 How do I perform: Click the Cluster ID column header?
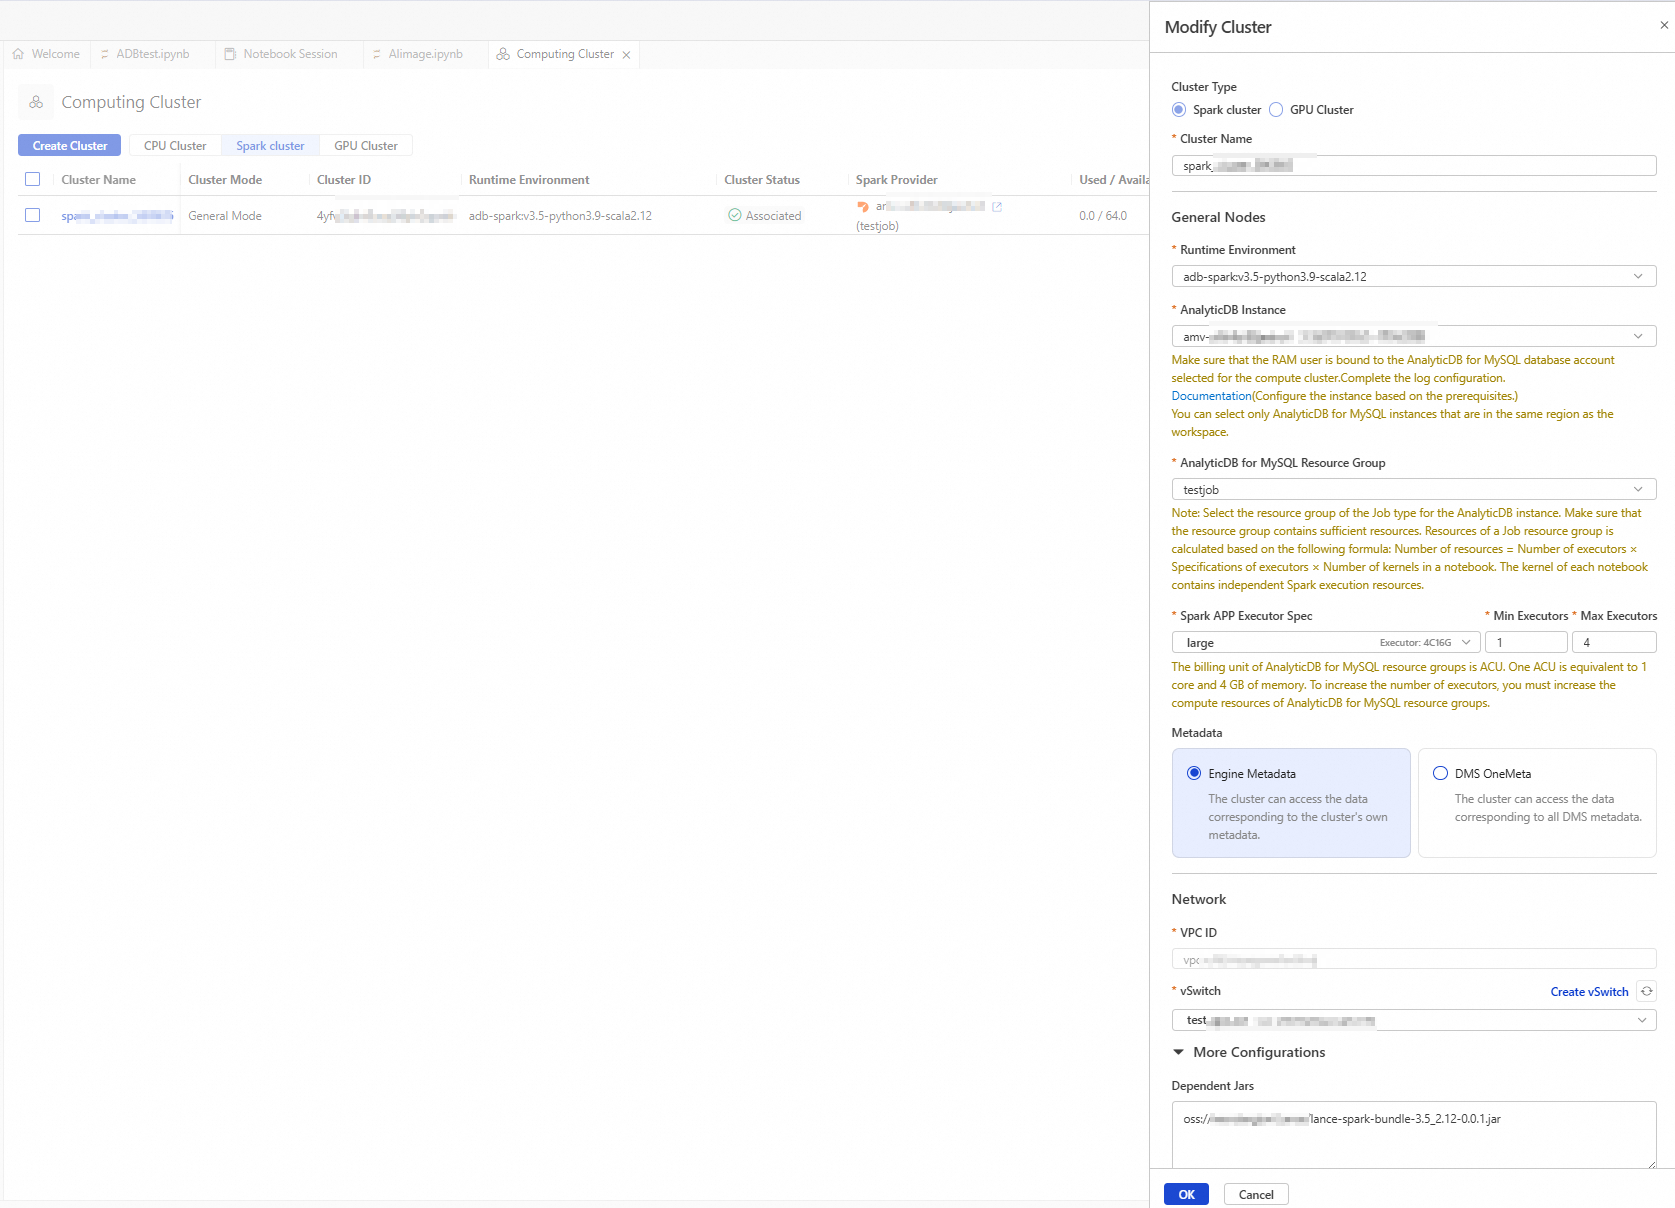(344, 180)
